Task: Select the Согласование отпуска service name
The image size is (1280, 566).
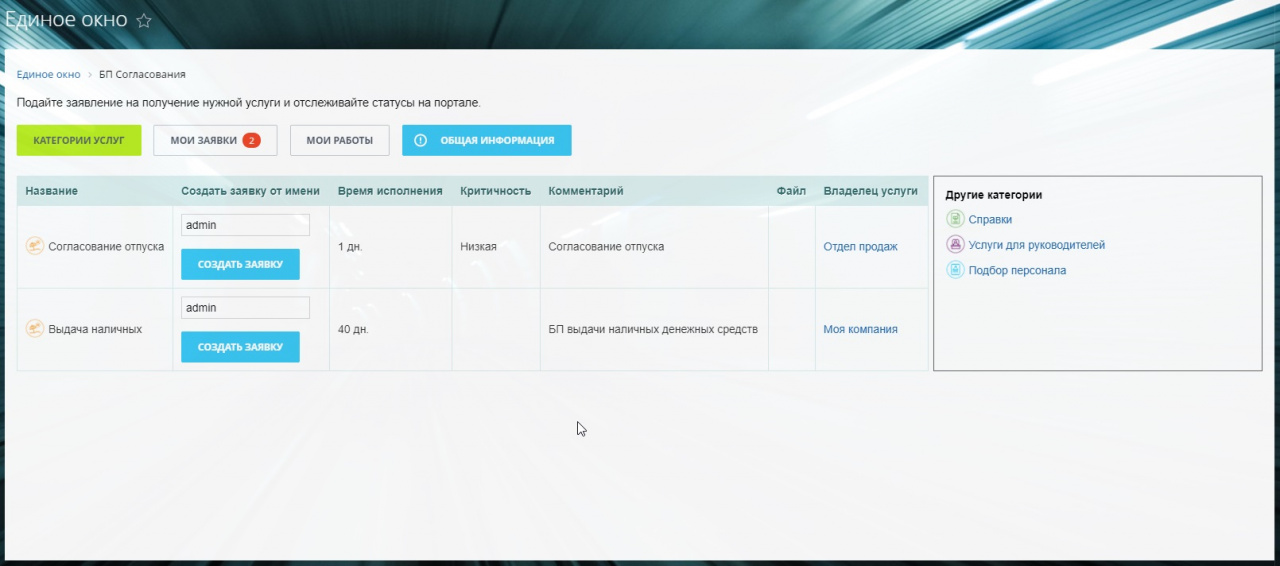Action: pos(106,246)
